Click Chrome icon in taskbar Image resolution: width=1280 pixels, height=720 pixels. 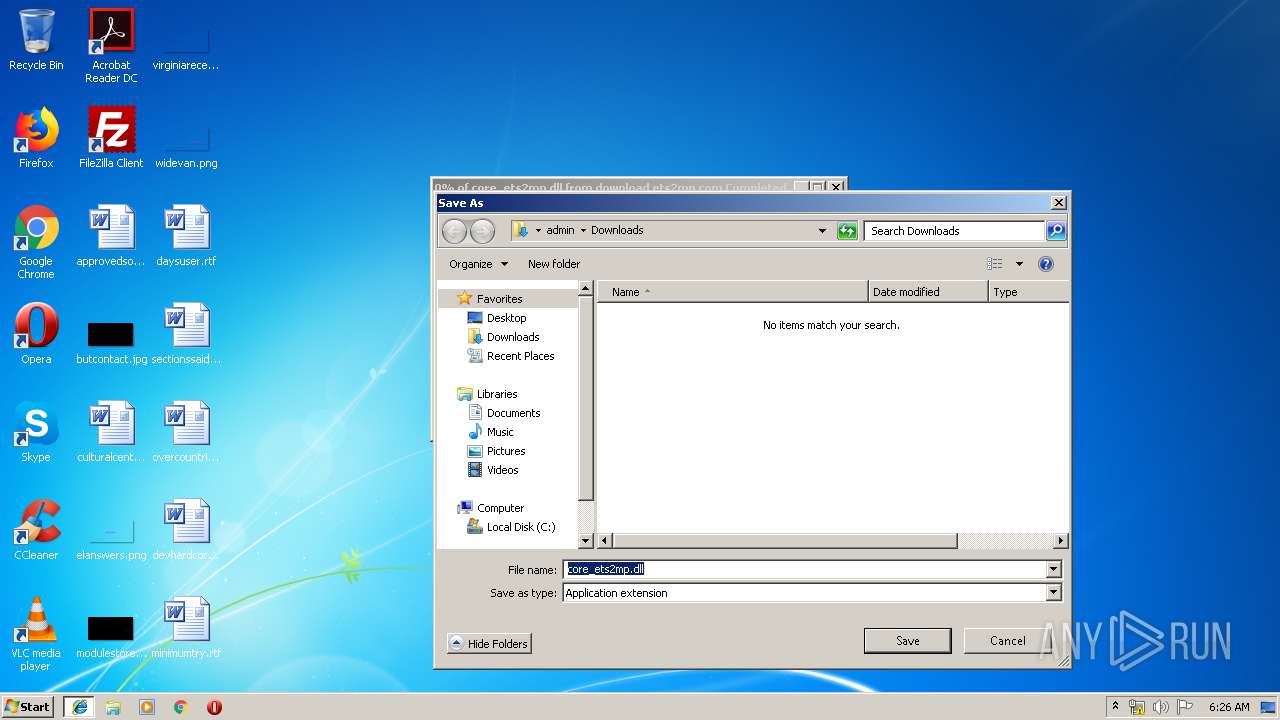pos(181,707)
